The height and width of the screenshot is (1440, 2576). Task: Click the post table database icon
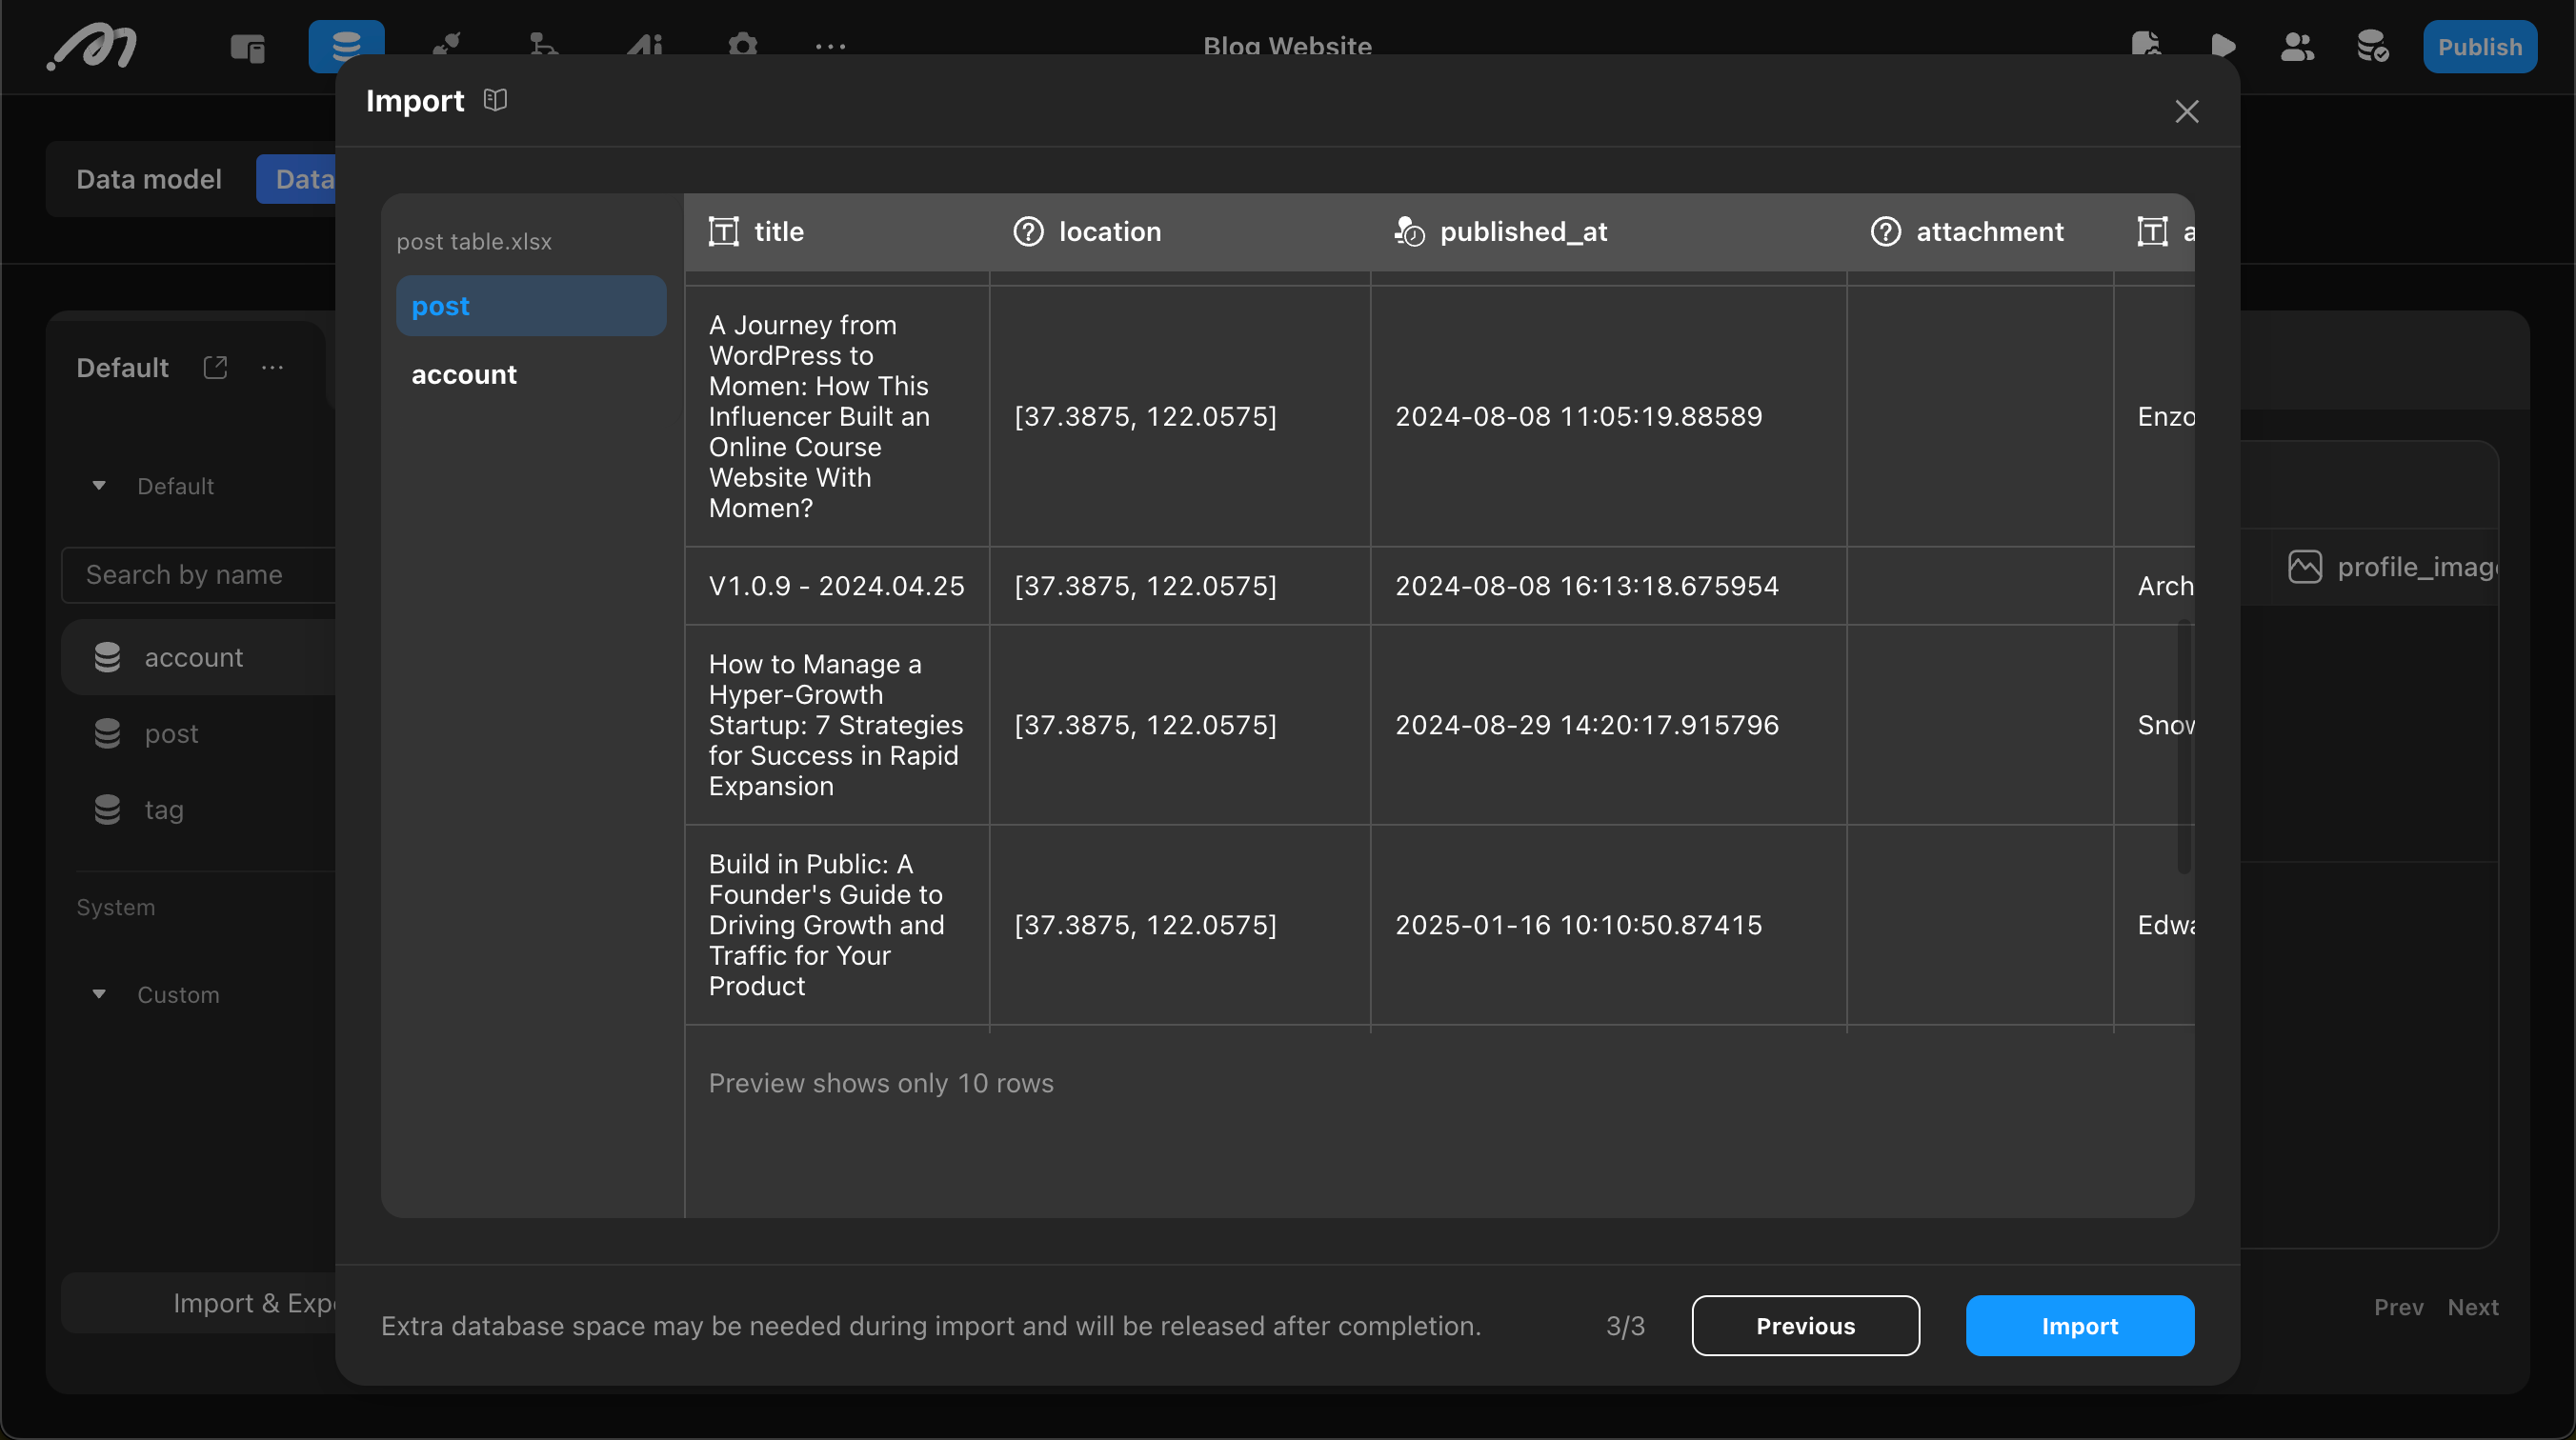[x=107, y=733]
